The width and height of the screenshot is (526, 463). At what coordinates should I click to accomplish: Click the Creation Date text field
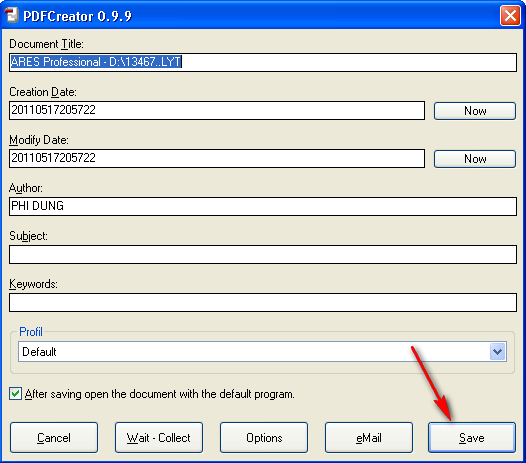(x=217, y=110)
